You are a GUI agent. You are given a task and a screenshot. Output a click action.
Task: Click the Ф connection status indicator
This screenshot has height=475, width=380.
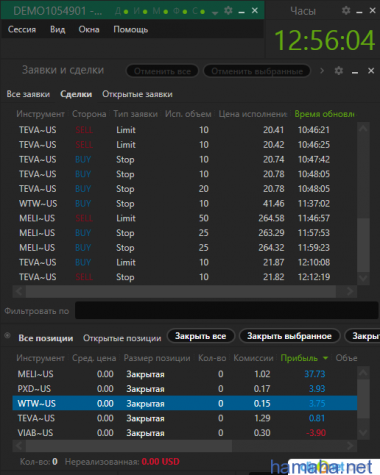tap(180, 11)
